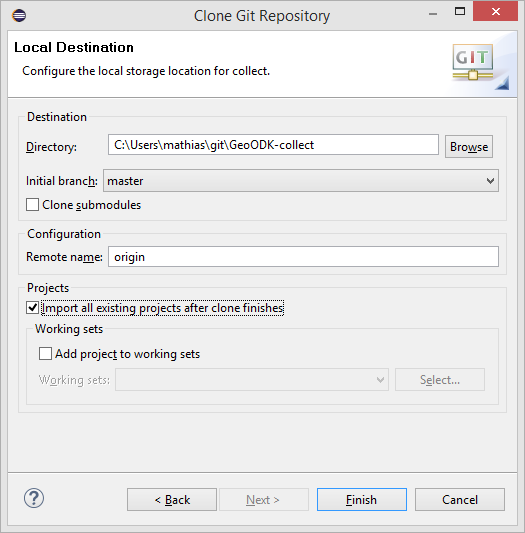This screenshot has height=533, width=525.
Task: Maximize the Clone Git Repository window
Action: [x=460, y=12]
